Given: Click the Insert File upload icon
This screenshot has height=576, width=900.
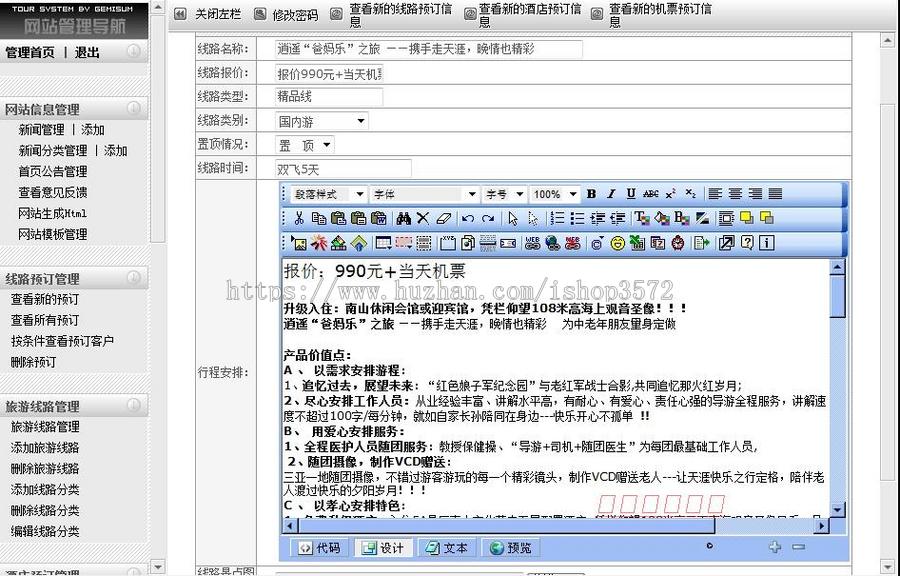Looking at the screenshot, I should coord(359,243).
